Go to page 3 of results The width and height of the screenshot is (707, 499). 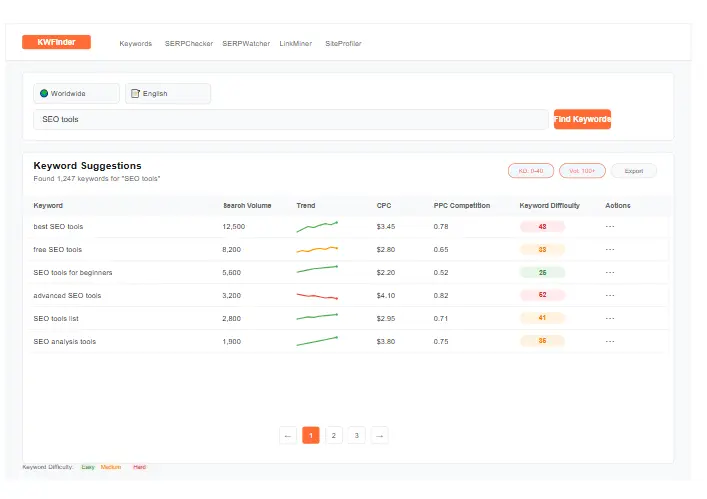click(357, 435)
